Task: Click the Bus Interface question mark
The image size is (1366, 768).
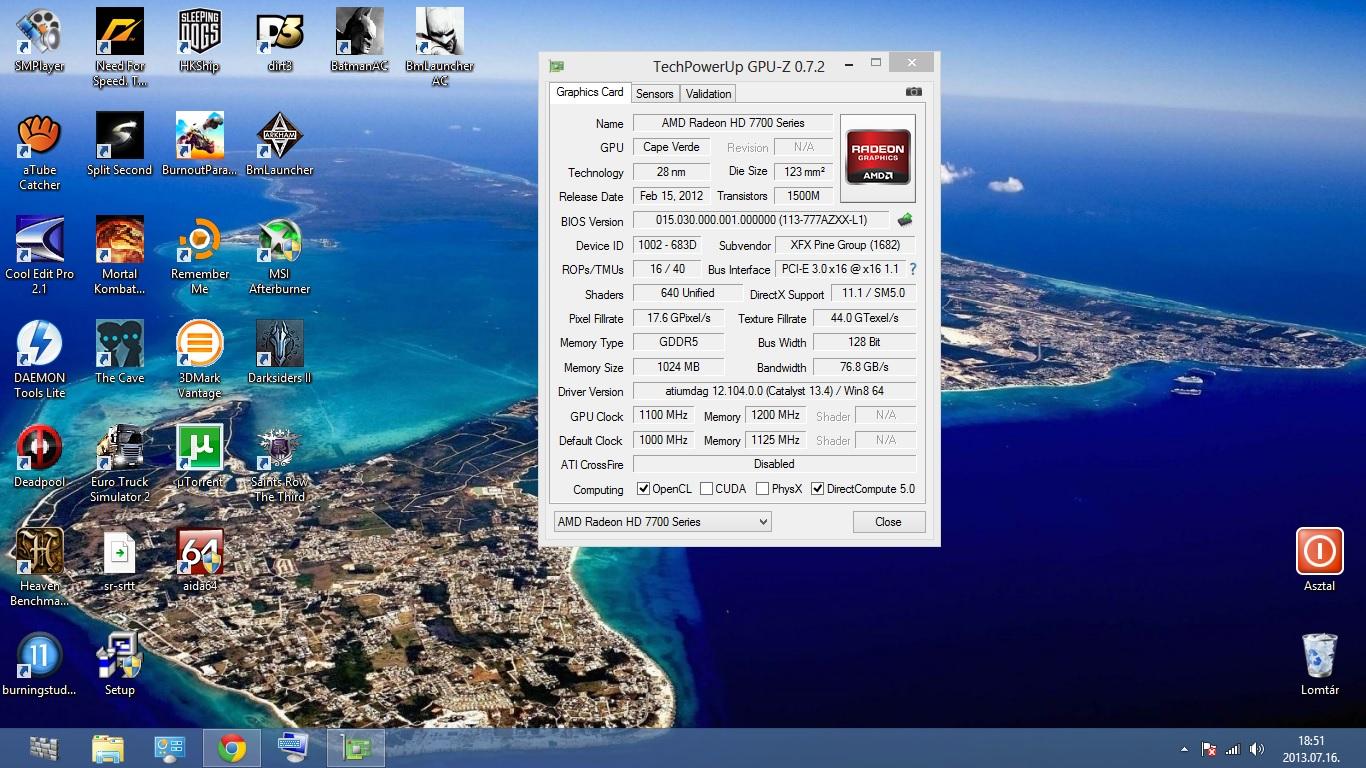Action: [x=912, y=269]
